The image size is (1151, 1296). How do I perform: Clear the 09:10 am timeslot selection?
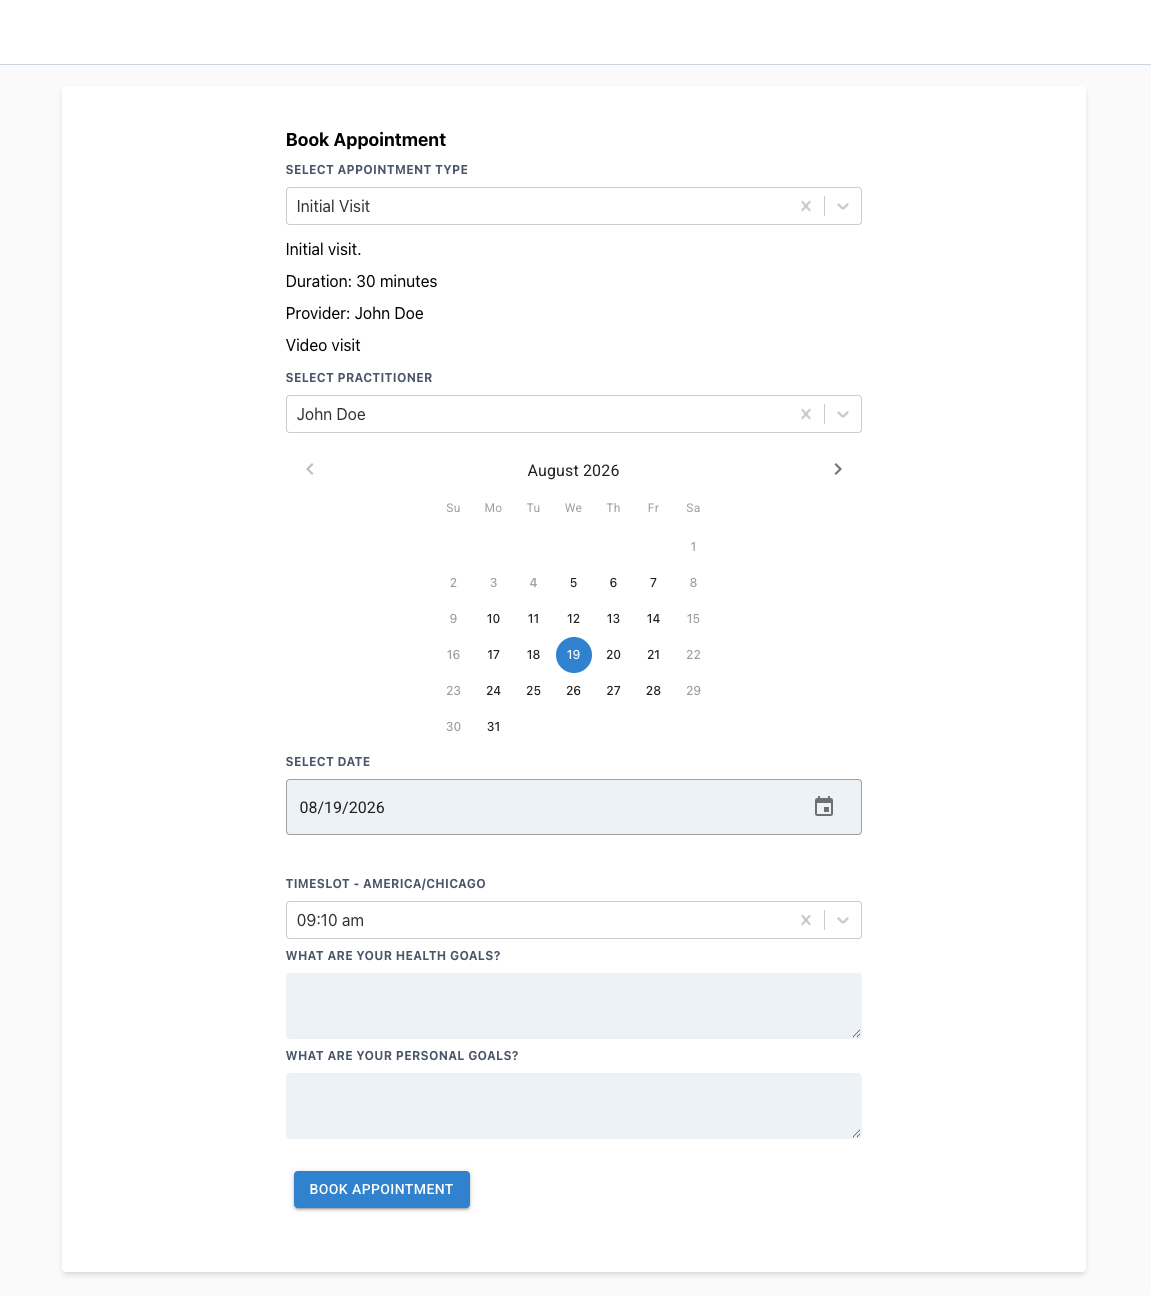(x=806, y=920)
